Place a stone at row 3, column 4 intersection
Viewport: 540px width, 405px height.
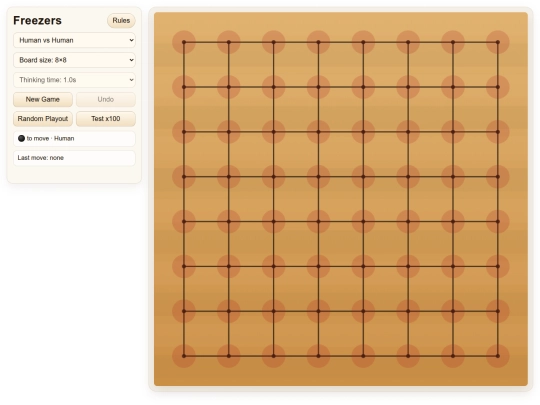click(x=318, y=132)
